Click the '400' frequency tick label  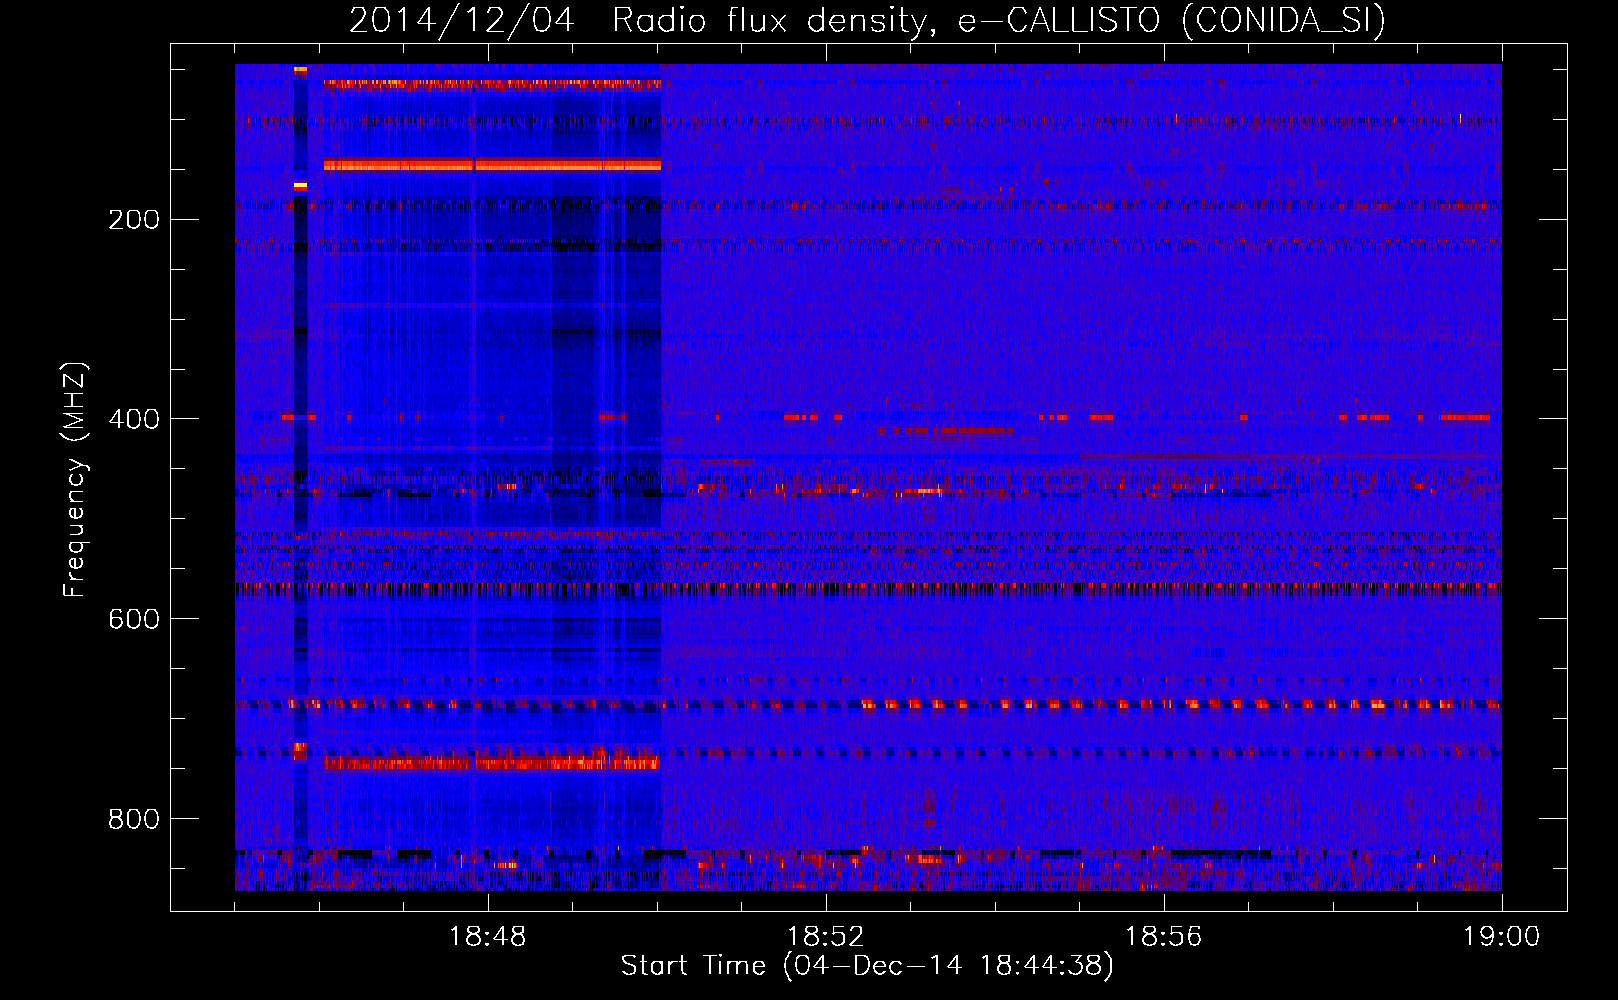pyautogui.click(x=134, y=420)
